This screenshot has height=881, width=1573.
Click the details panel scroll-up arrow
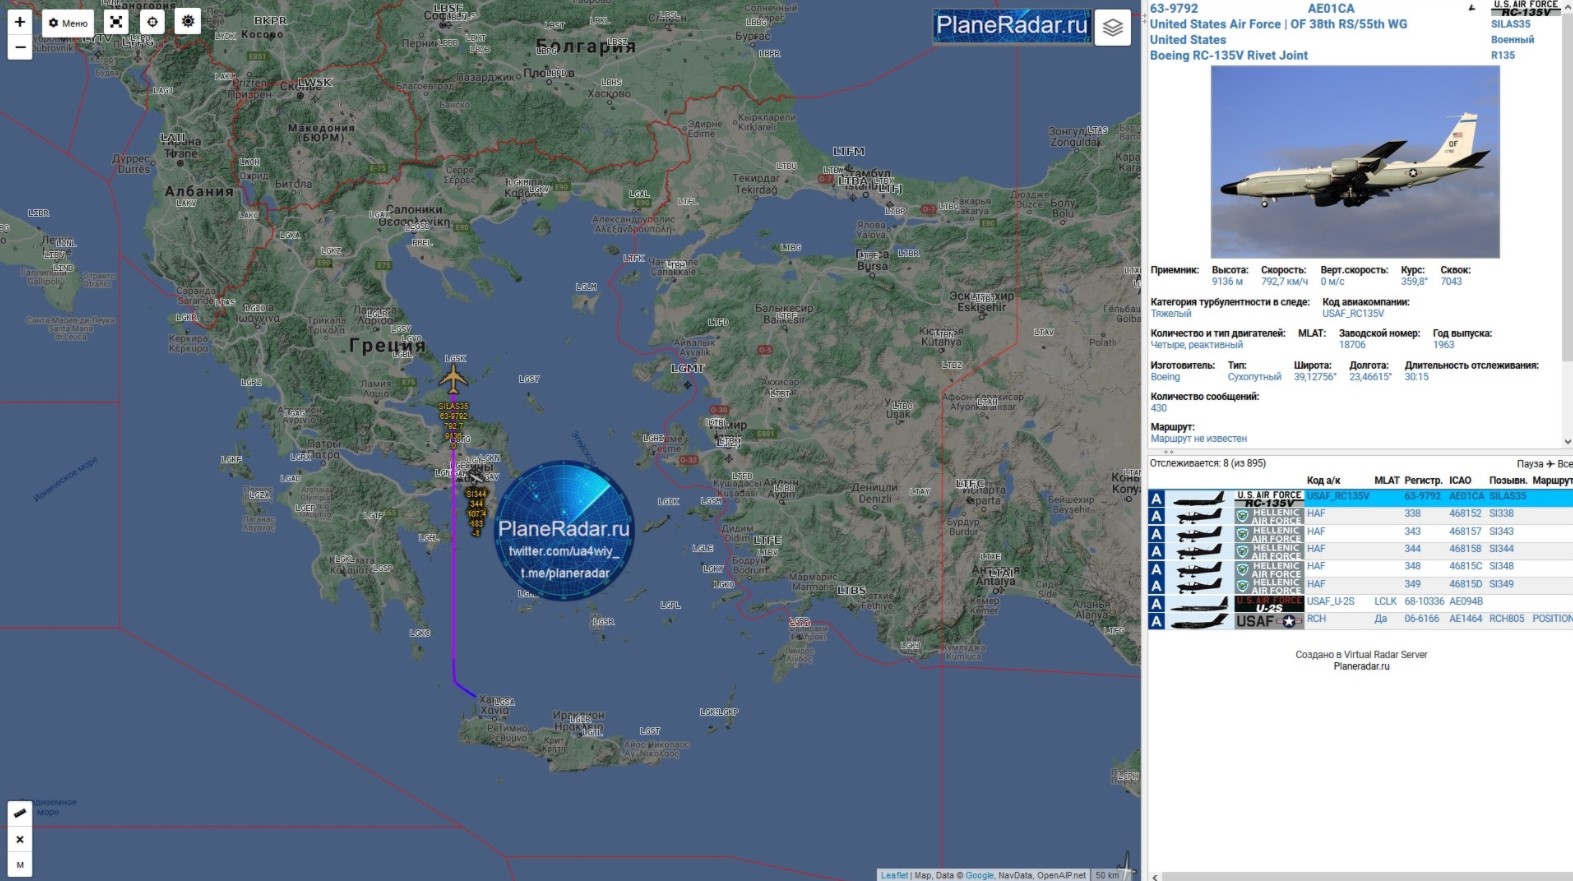pyautogui.click(x=1567, y=5)
